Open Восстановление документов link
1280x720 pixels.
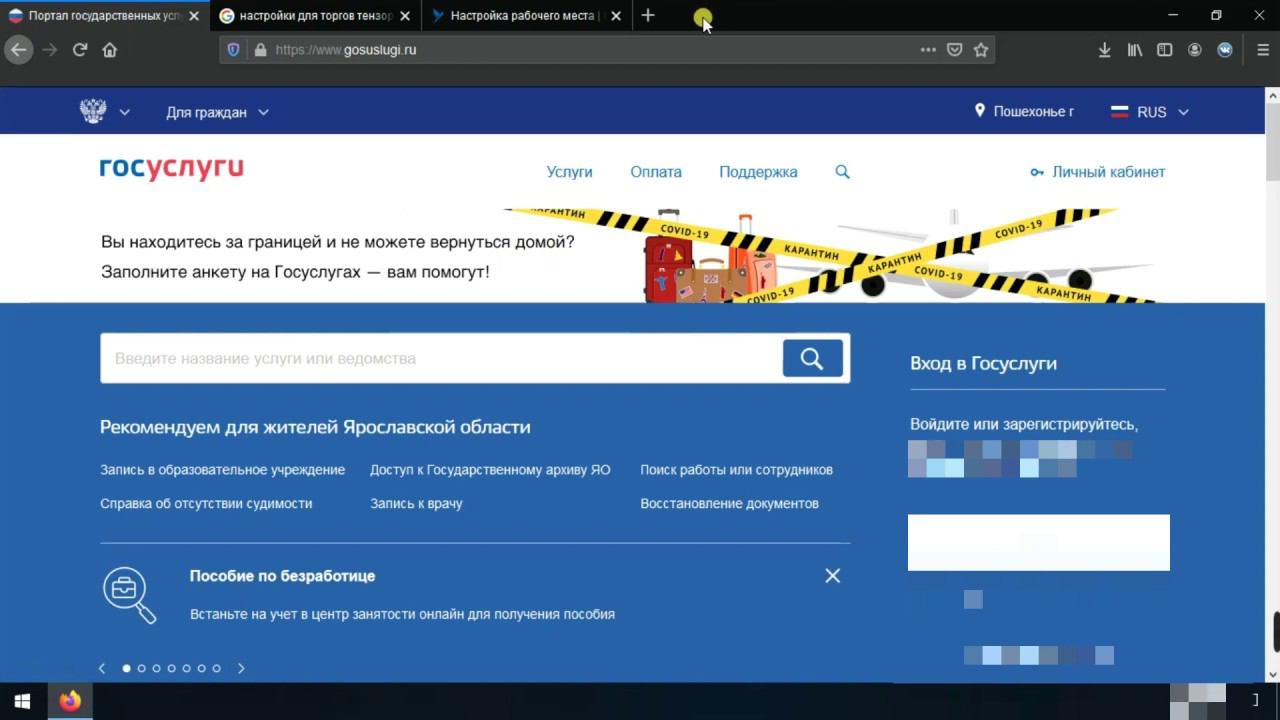point(729,504)
